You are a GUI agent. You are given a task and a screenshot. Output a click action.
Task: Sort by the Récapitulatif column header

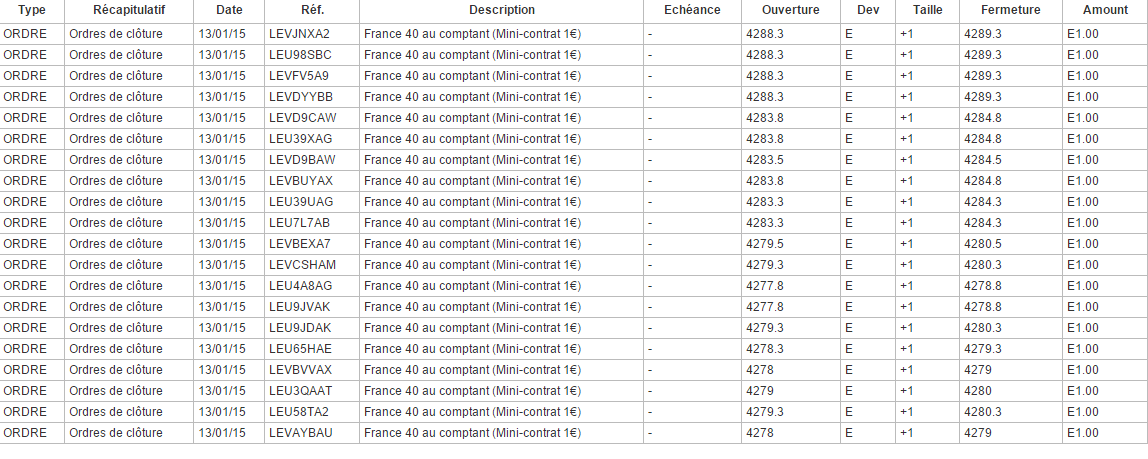tap(129, 10)
